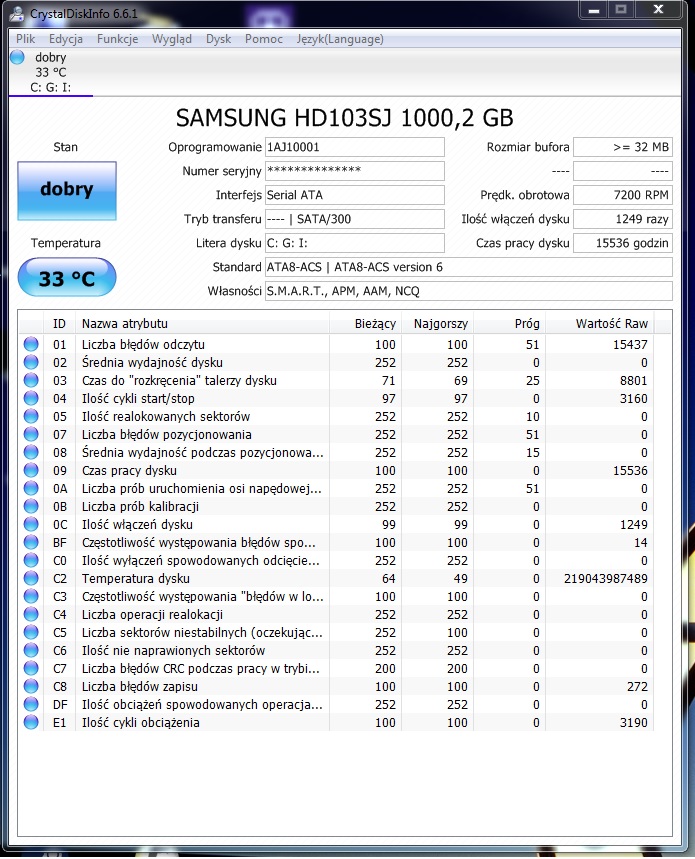Click the Rozmiar bufora field >= 32 MB
The width and height of the screenshot is (695, 859).
point(623,147)
